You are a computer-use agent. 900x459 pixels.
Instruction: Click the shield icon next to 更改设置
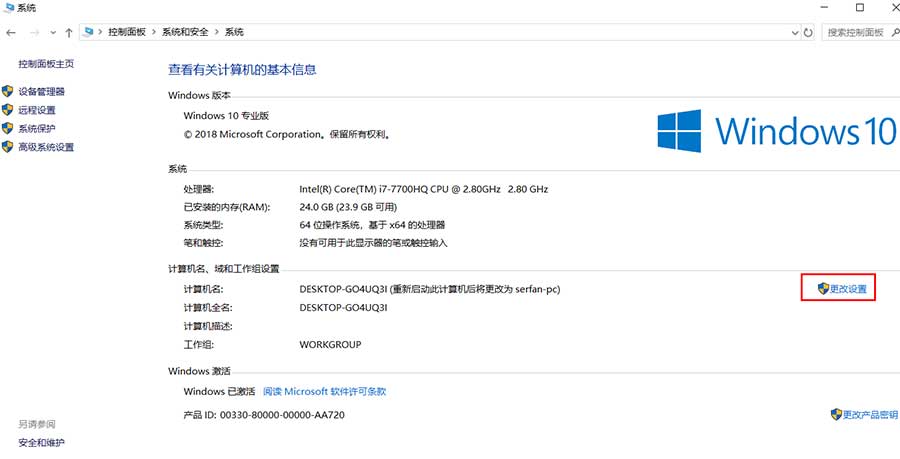(824, 289)
